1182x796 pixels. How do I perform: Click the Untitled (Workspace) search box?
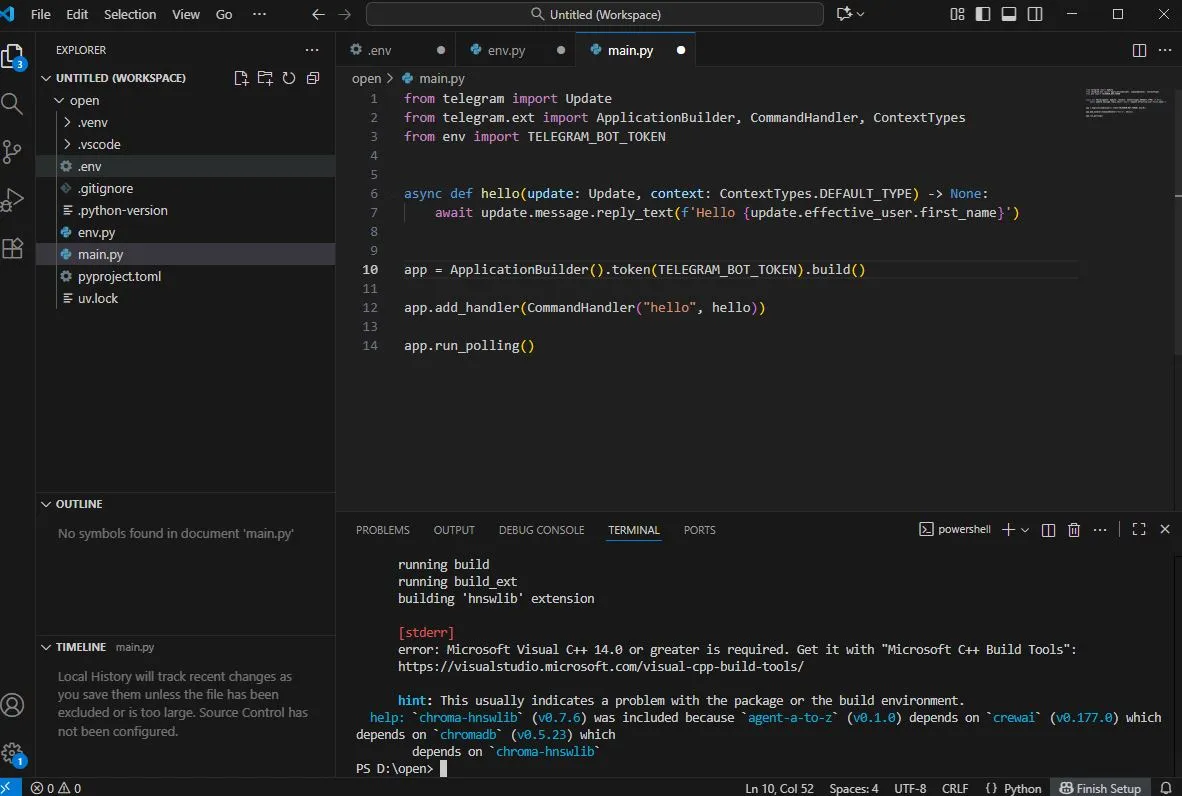[x=595, y=14]
